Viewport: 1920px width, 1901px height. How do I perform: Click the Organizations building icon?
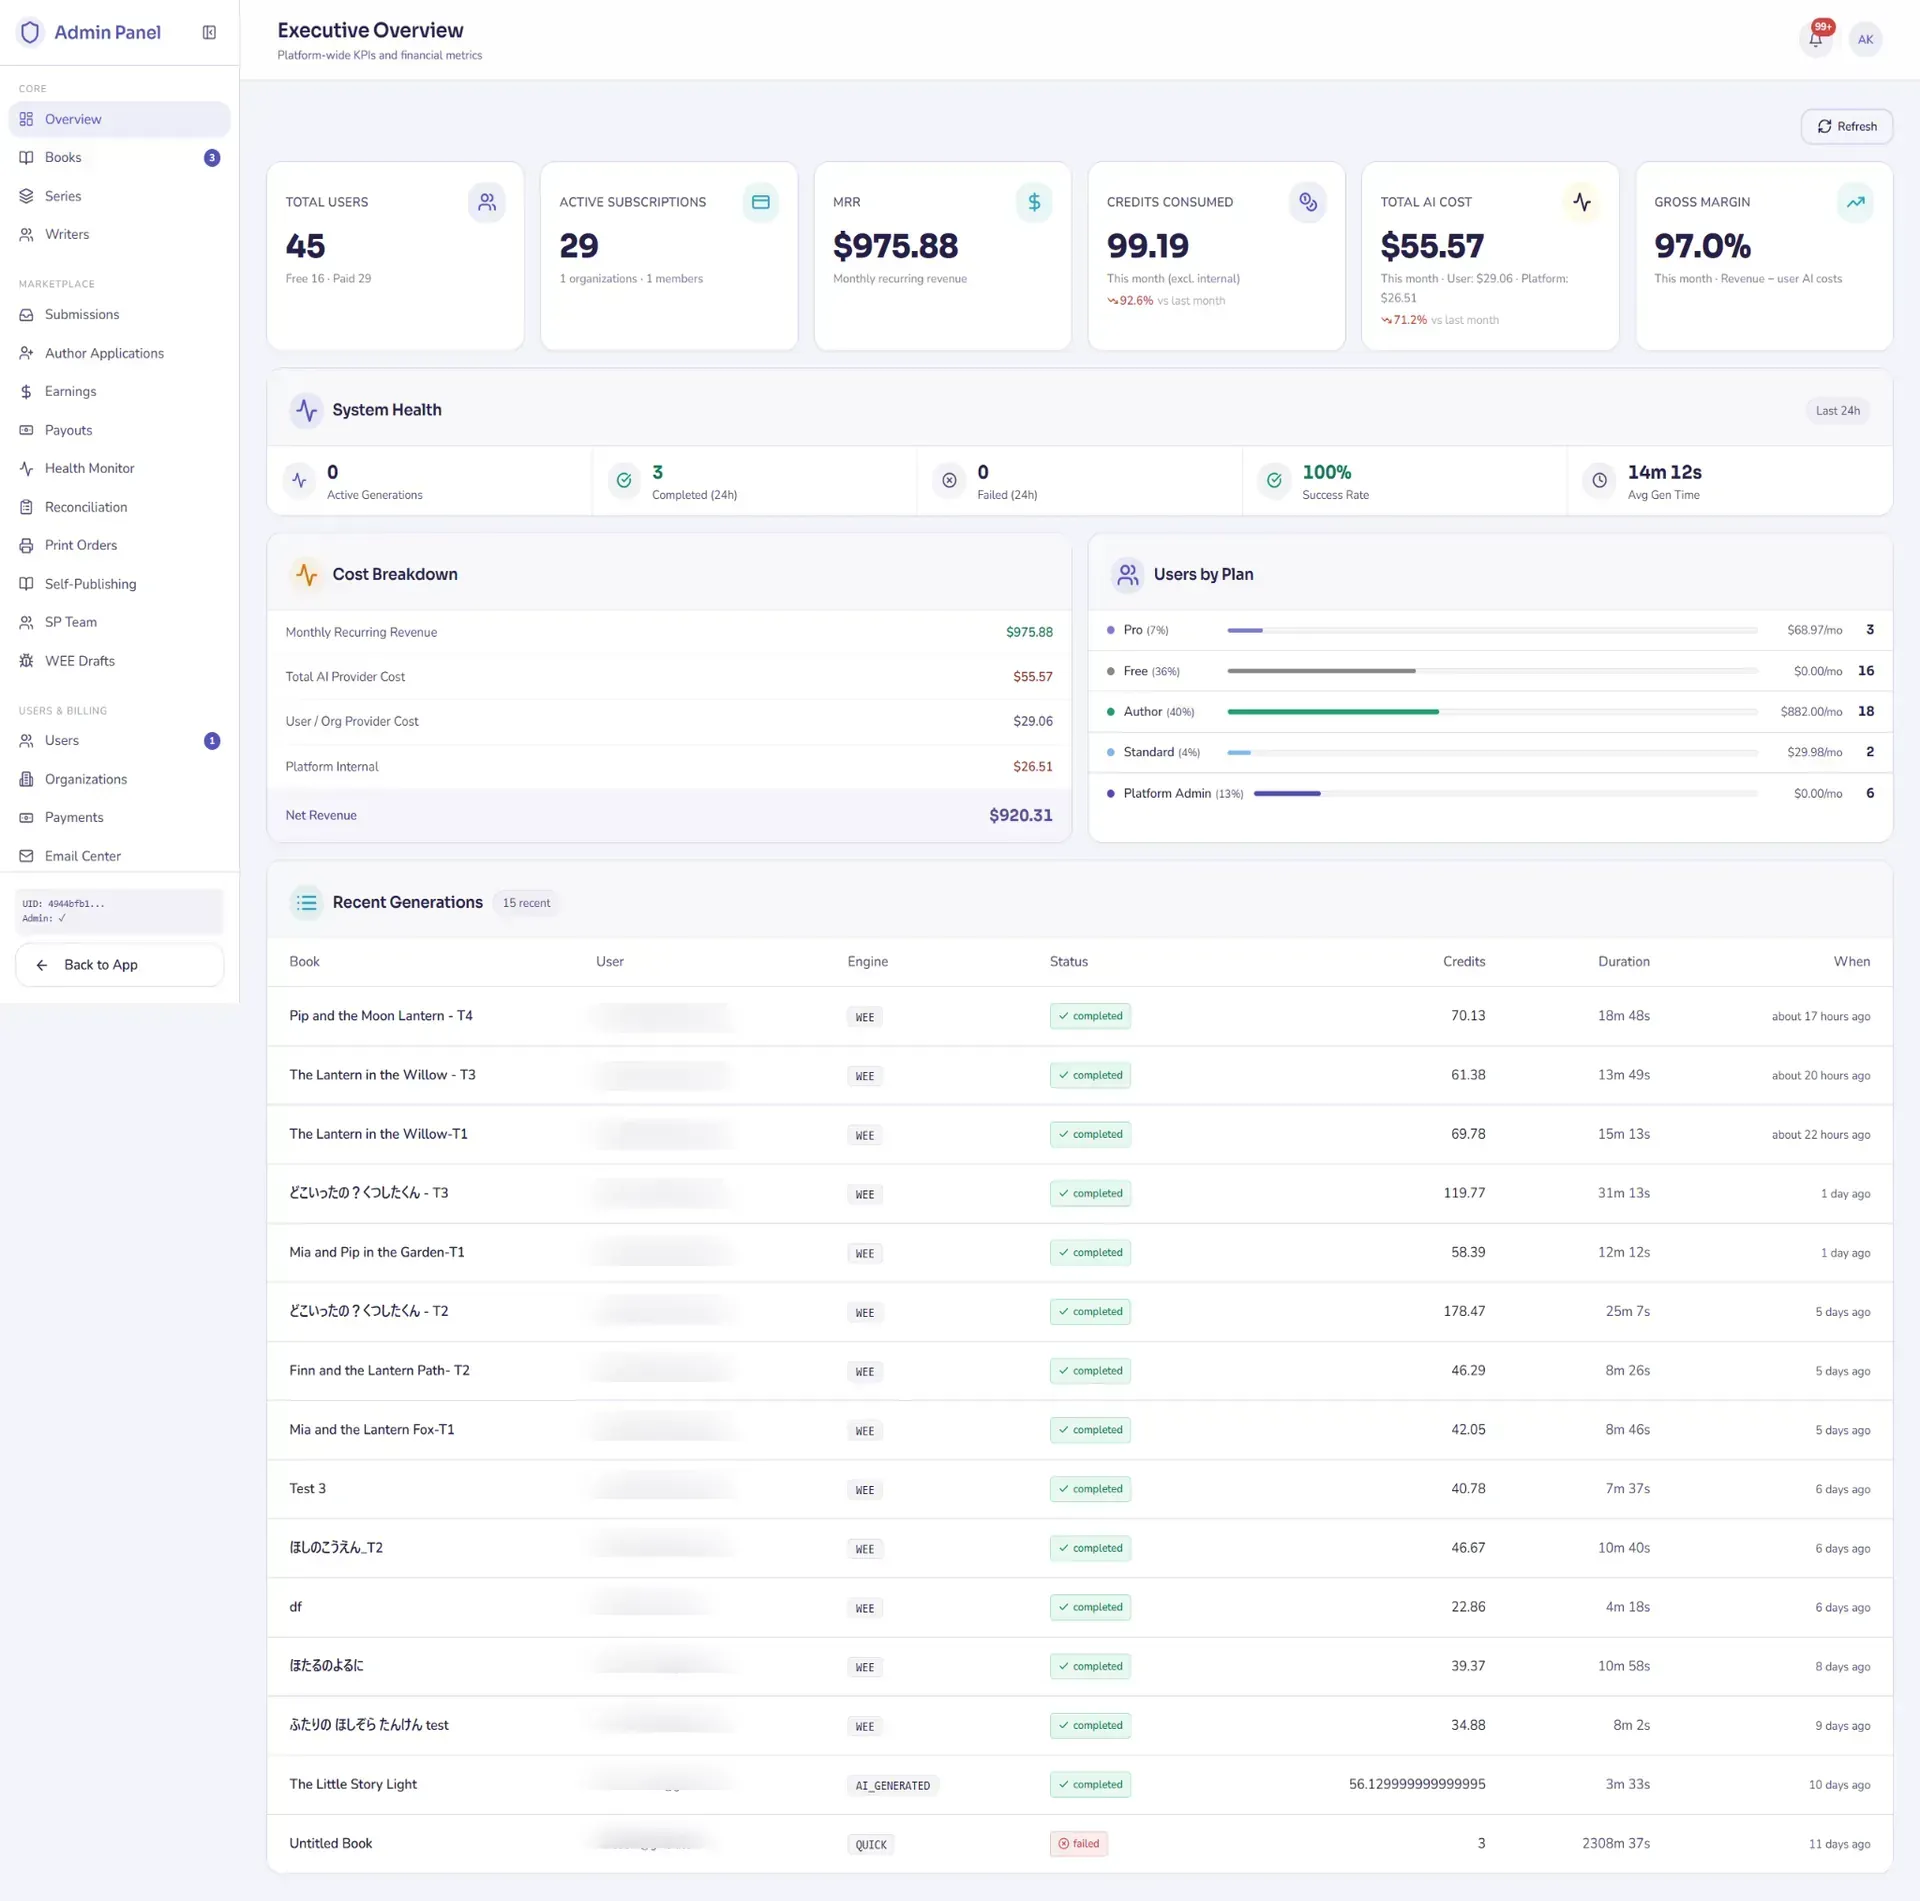26,779
